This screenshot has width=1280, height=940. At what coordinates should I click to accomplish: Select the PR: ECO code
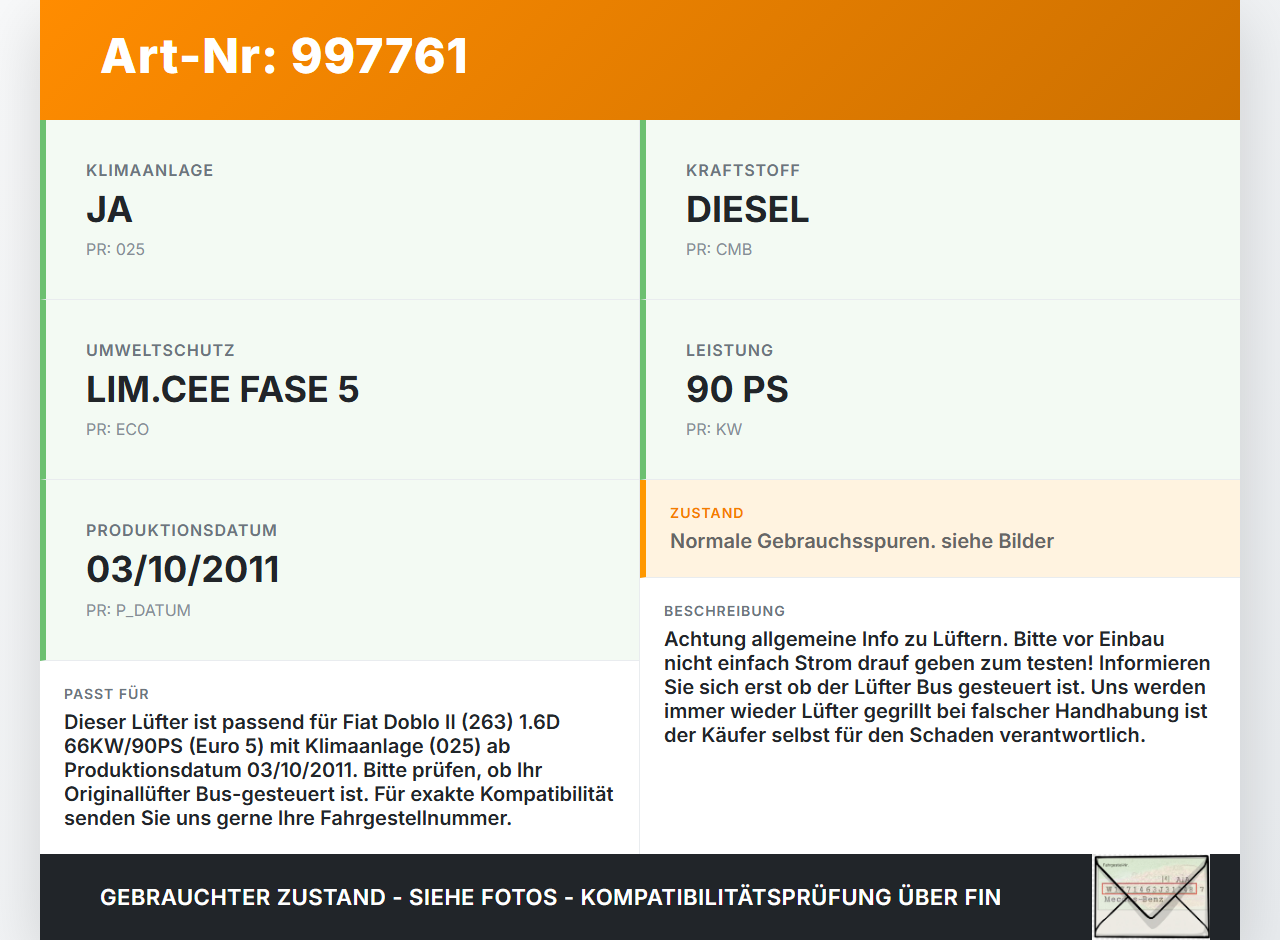[117, 429]
